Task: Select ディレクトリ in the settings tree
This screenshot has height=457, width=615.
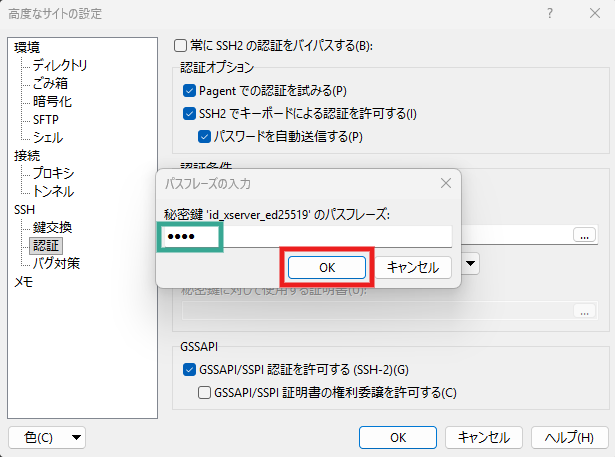Action: pyautogui.click(x=59, y=65)
